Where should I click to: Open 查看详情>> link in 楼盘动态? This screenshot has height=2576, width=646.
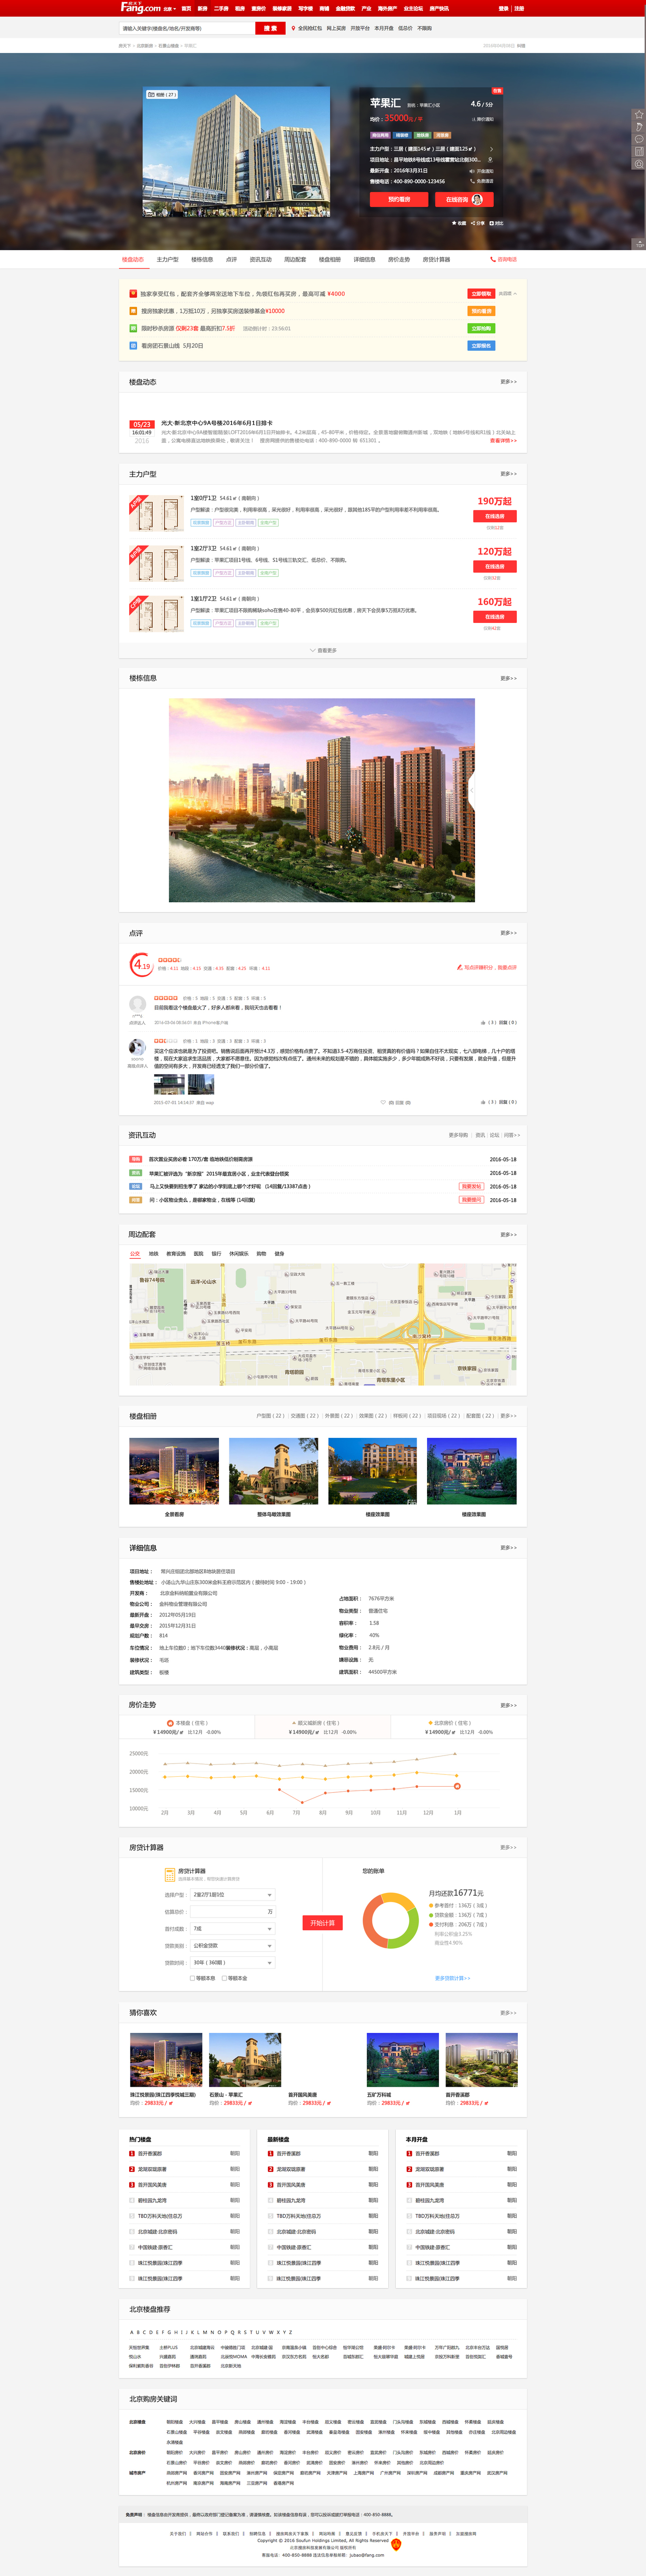[x=504, y=440]
